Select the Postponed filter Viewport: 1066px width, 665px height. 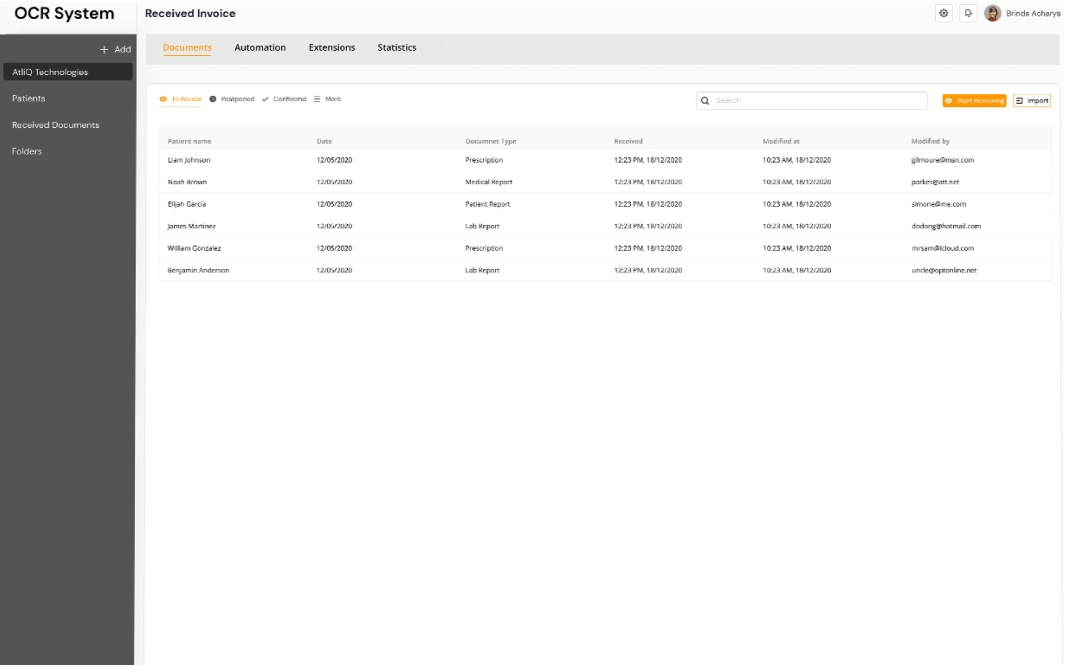tap(232, 99)
